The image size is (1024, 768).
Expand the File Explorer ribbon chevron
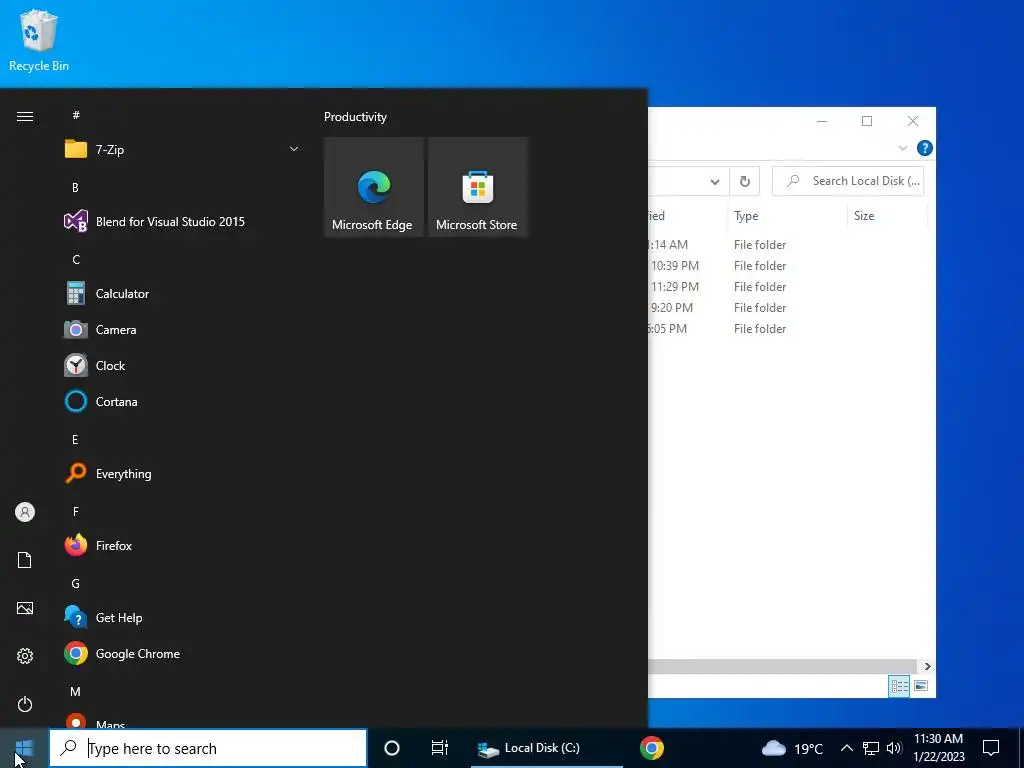tap(903, 148)
